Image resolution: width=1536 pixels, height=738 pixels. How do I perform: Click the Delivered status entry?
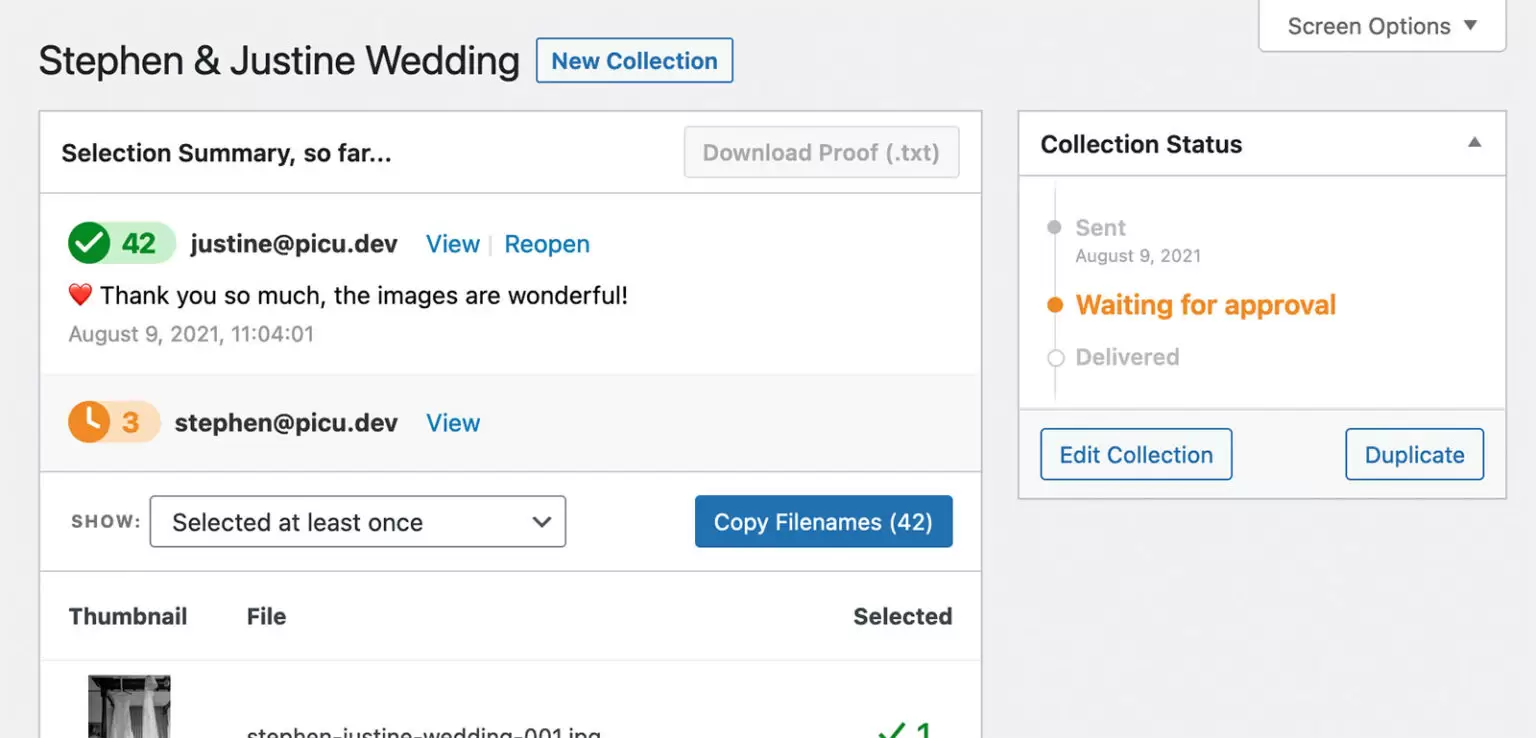(1127, 357)
